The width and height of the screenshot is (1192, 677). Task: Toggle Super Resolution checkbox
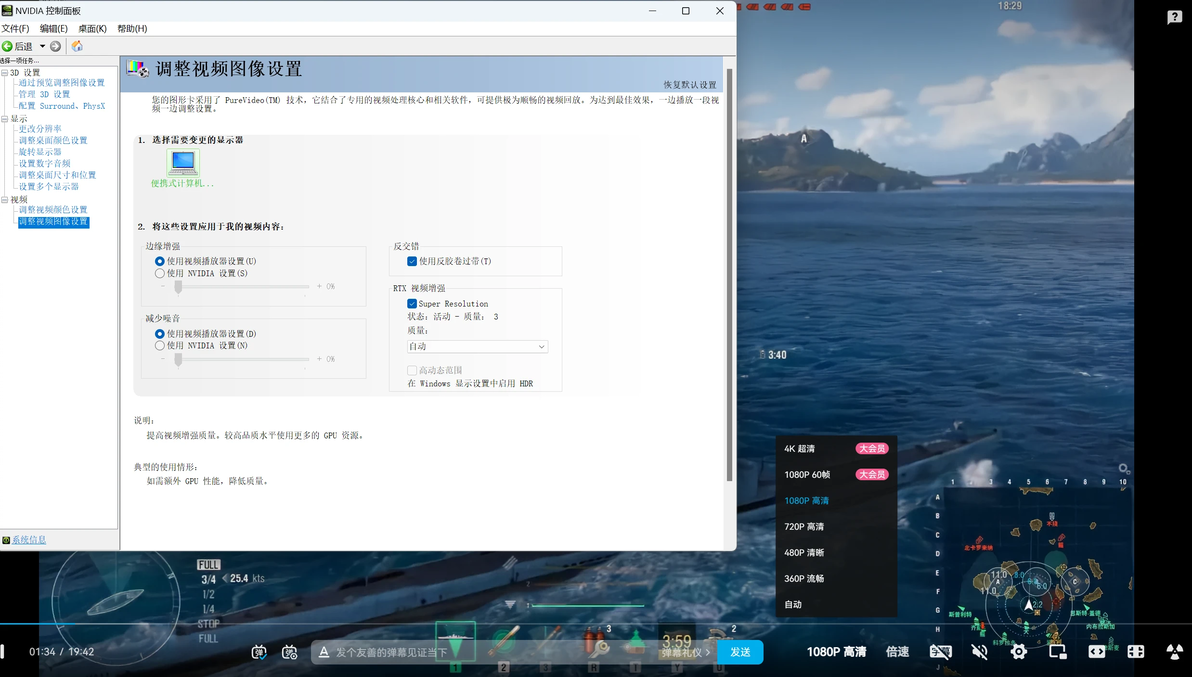tap(412, 304)
